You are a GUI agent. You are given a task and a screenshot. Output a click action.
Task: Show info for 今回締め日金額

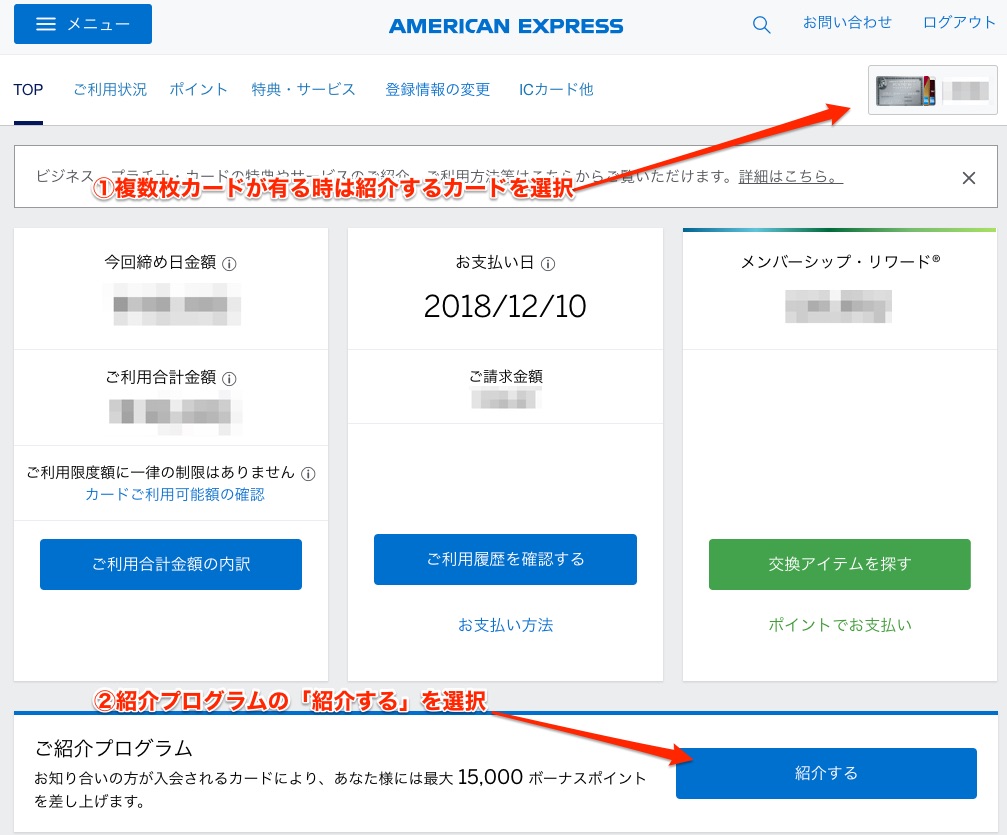click(x=229, y=263)
